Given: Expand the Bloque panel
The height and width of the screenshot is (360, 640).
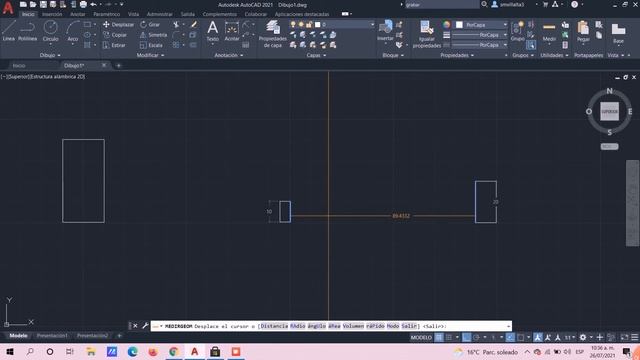Looking at the screenshot, I should [393, 55].
